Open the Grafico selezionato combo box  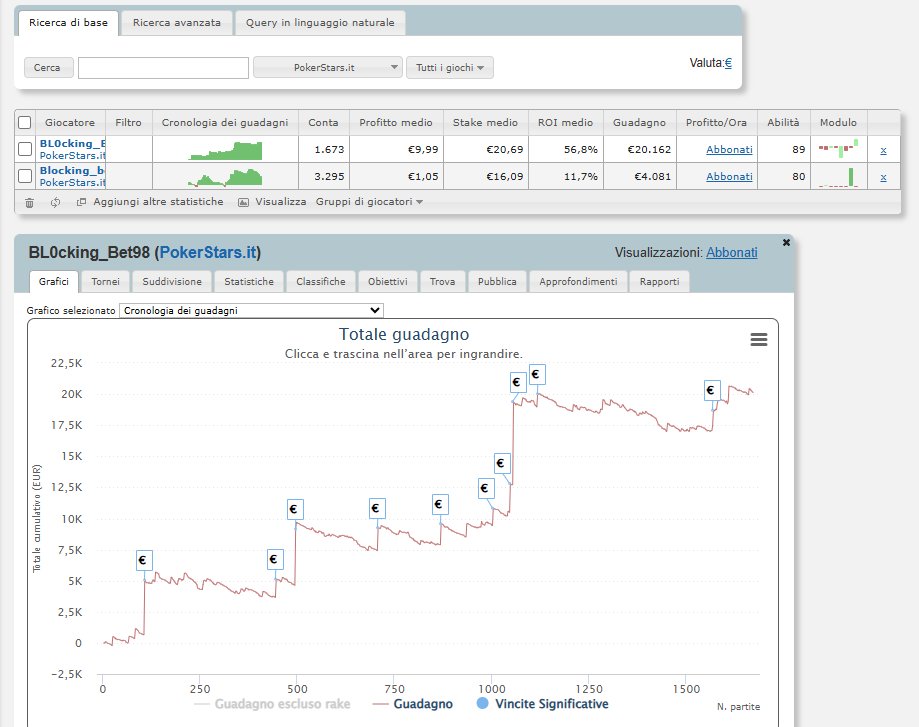(251, 310)
